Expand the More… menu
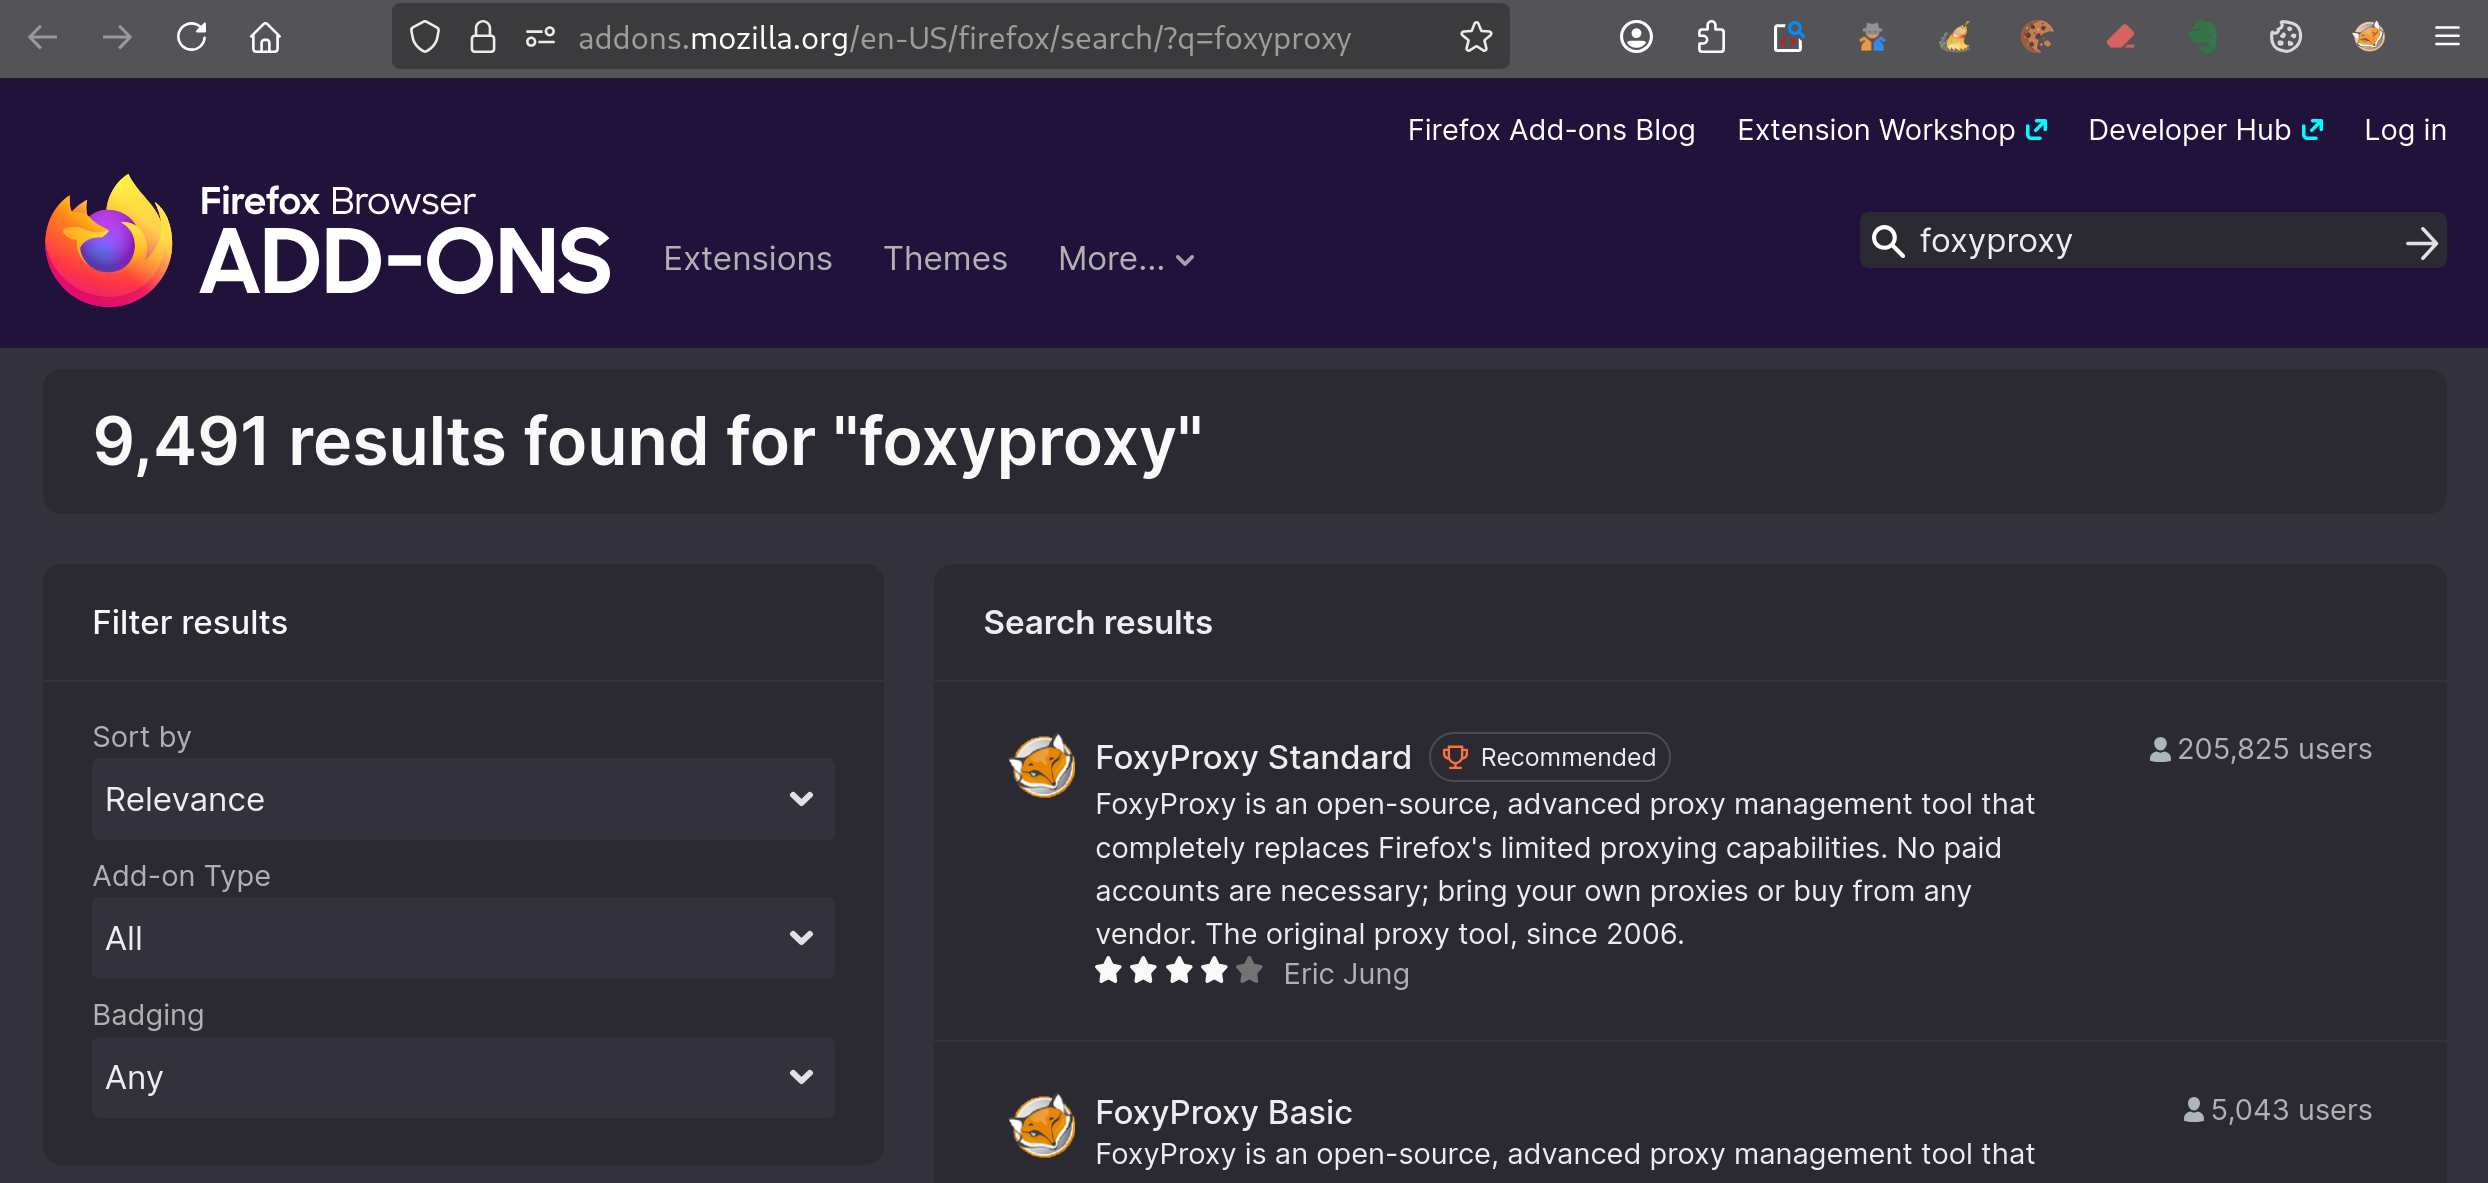This screenshot has height=1183, width=2488. pos(1127,259)
